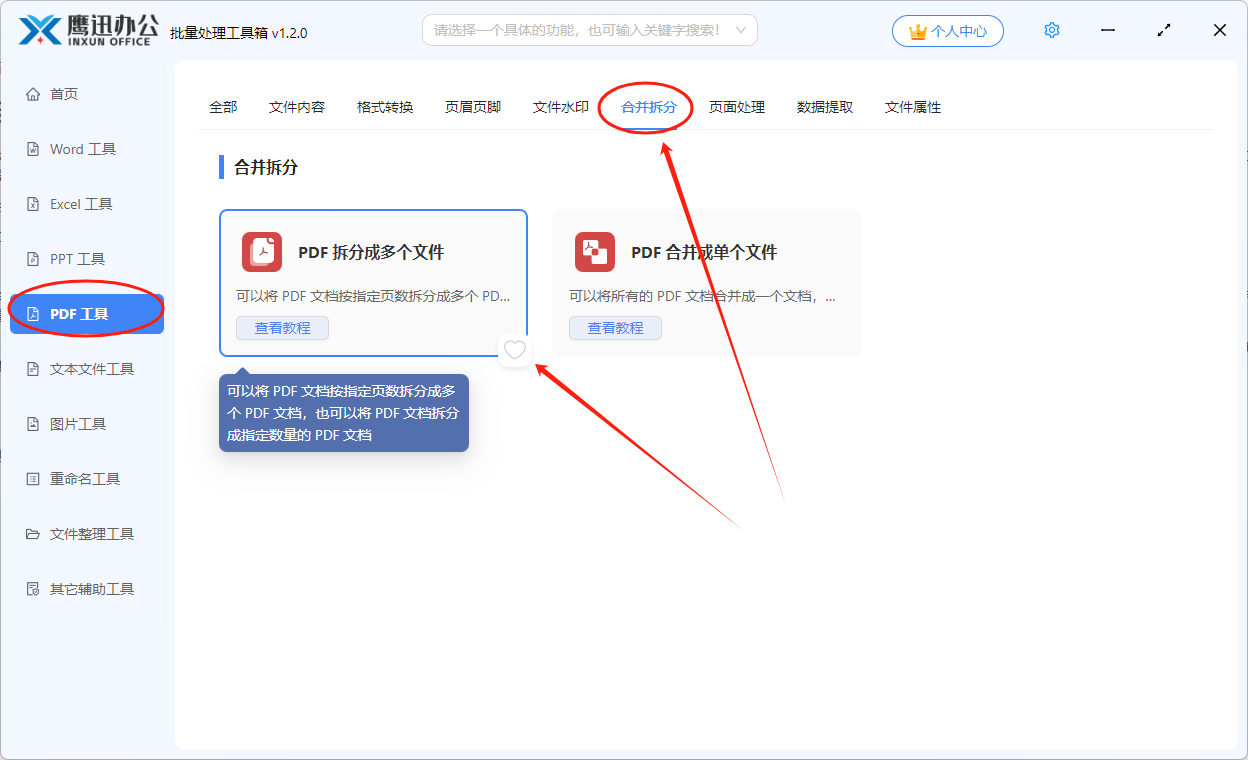Image resolution: width=1248 pixels, height=760 pixels.
Task: Open the Excel 工具 section
Action: [86, 203]
